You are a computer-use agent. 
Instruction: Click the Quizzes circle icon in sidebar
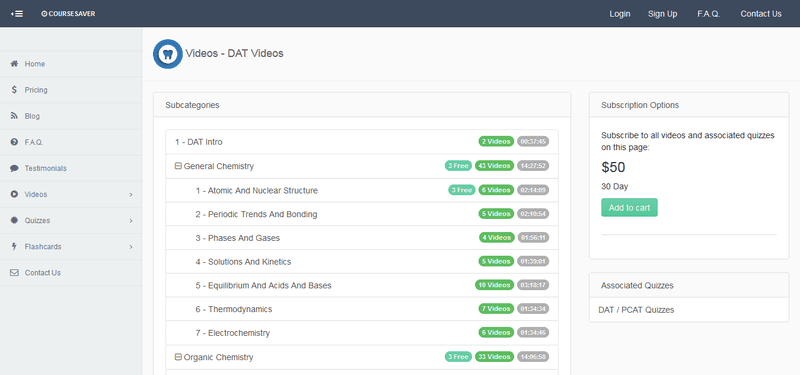coord(14,220)
